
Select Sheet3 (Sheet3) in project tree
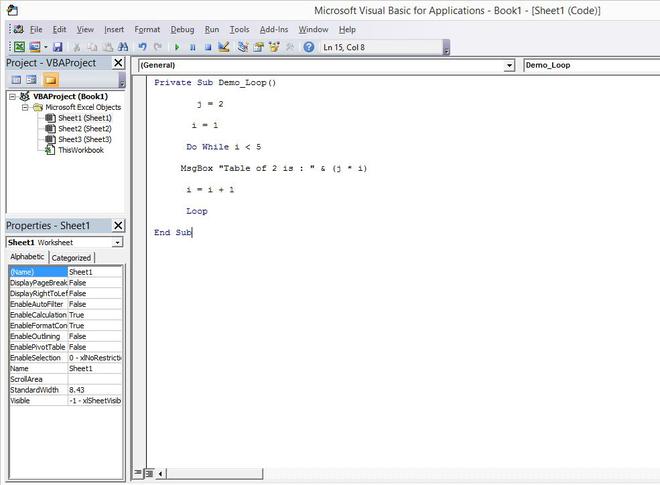click(85, 139)
